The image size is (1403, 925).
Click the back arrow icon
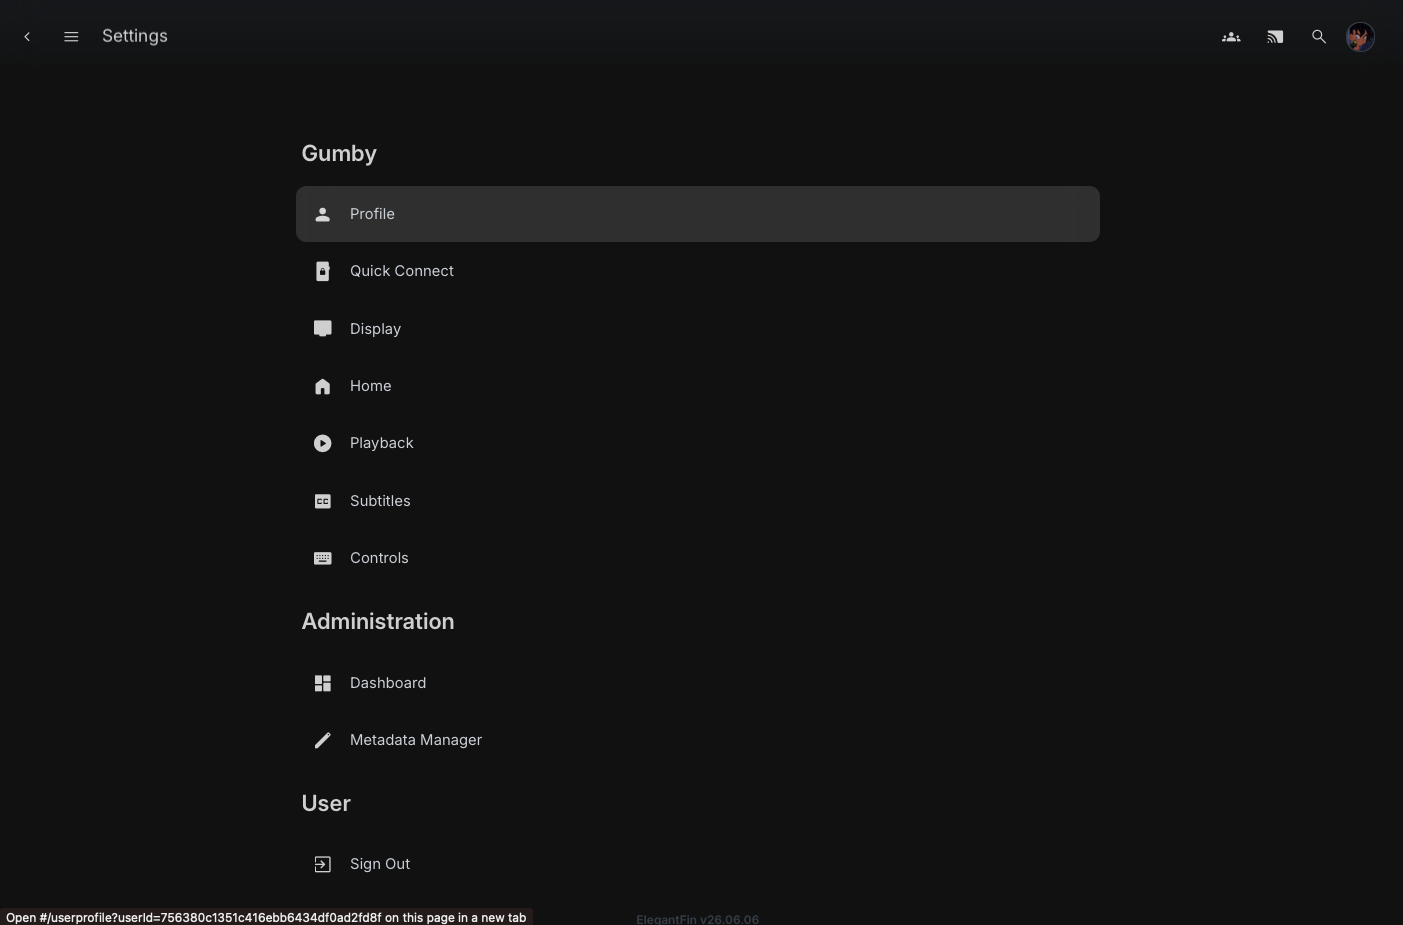[x=27, y=37]
